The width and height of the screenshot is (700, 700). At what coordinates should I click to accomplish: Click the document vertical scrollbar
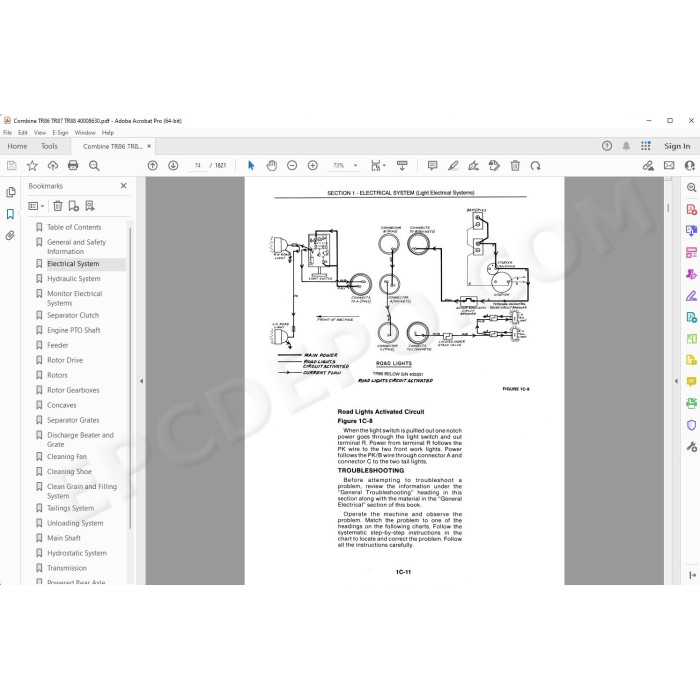click(x=668, y=208)
